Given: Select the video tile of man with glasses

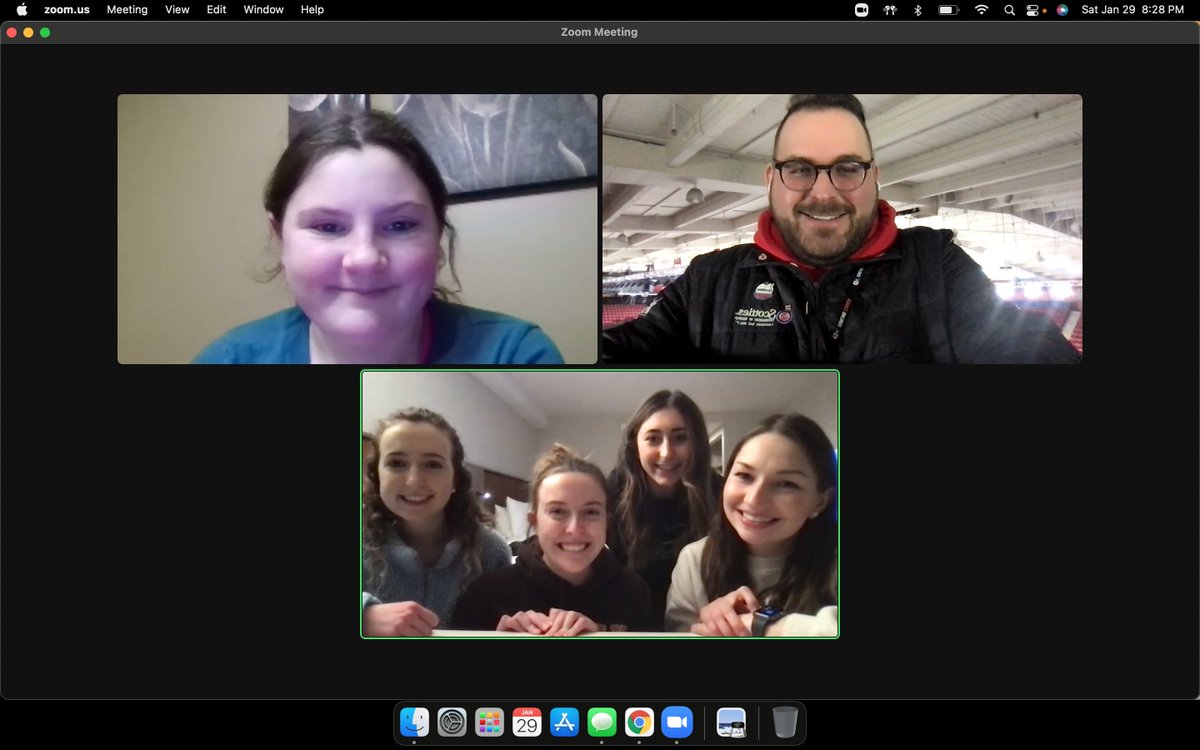Looking at the screenshot, I should [842, 229].
